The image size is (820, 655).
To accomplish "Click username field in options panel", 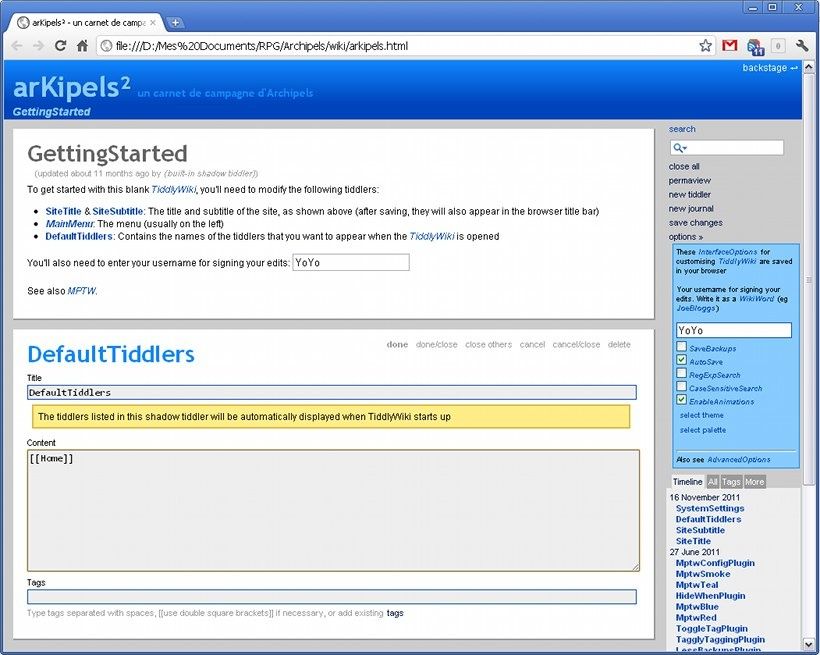I will pyautogui.click(x=734, y=330).
